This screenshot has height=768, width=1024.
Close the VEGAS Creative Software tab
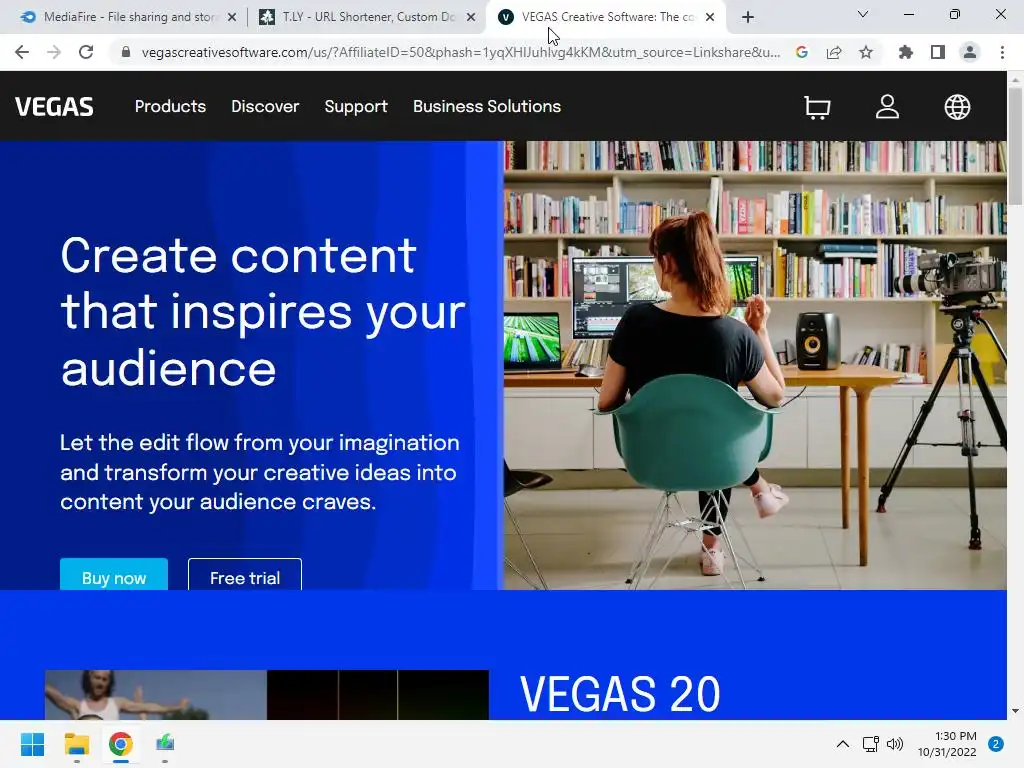coord(710,18)
